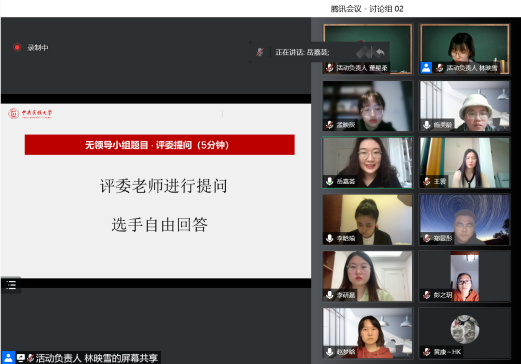Select the 李研晶 video thumbnail
This screenshot has height=364, width=521.
pyautogui.click(x=368, y=276)
